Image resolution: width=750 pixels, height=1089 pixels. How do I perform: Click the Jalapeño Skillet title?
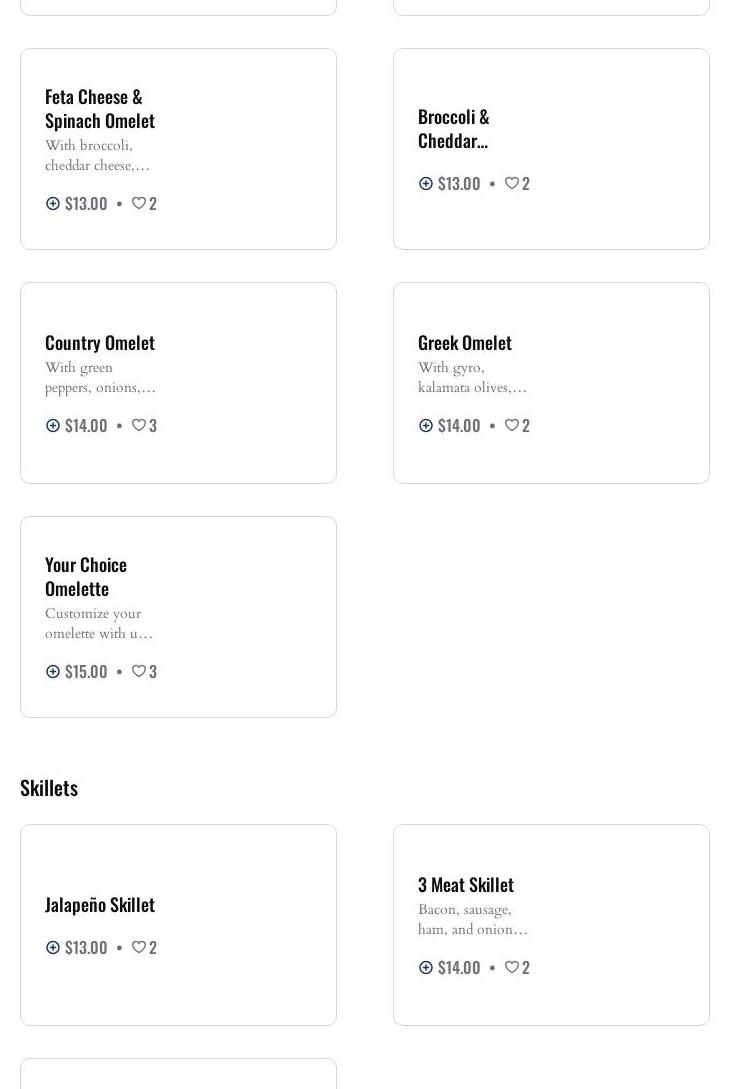pos(99,904)
